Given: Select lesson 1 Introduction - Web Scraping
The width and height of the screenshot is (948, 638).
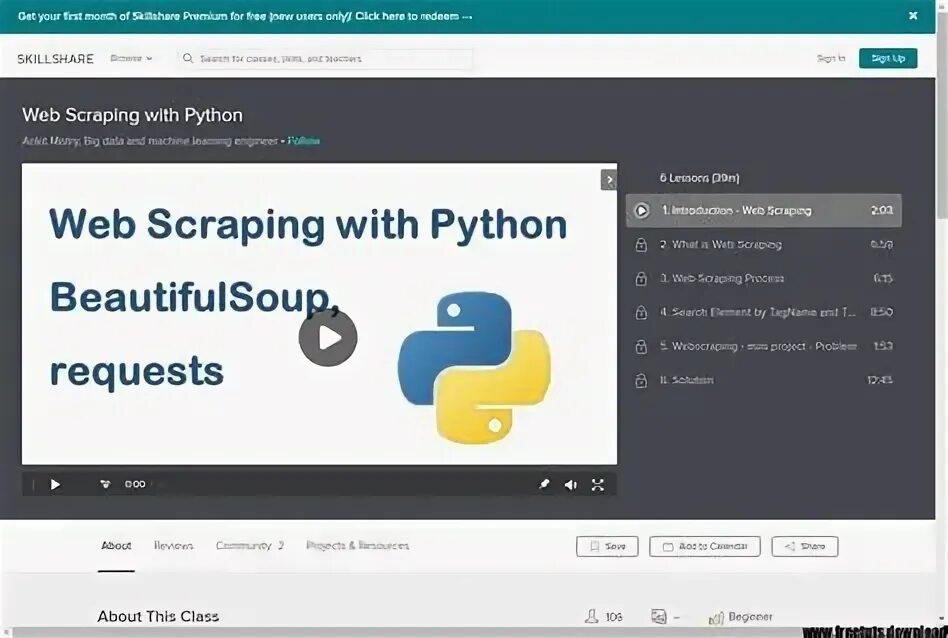Looking at the screenshot, I should click(764, 210).
